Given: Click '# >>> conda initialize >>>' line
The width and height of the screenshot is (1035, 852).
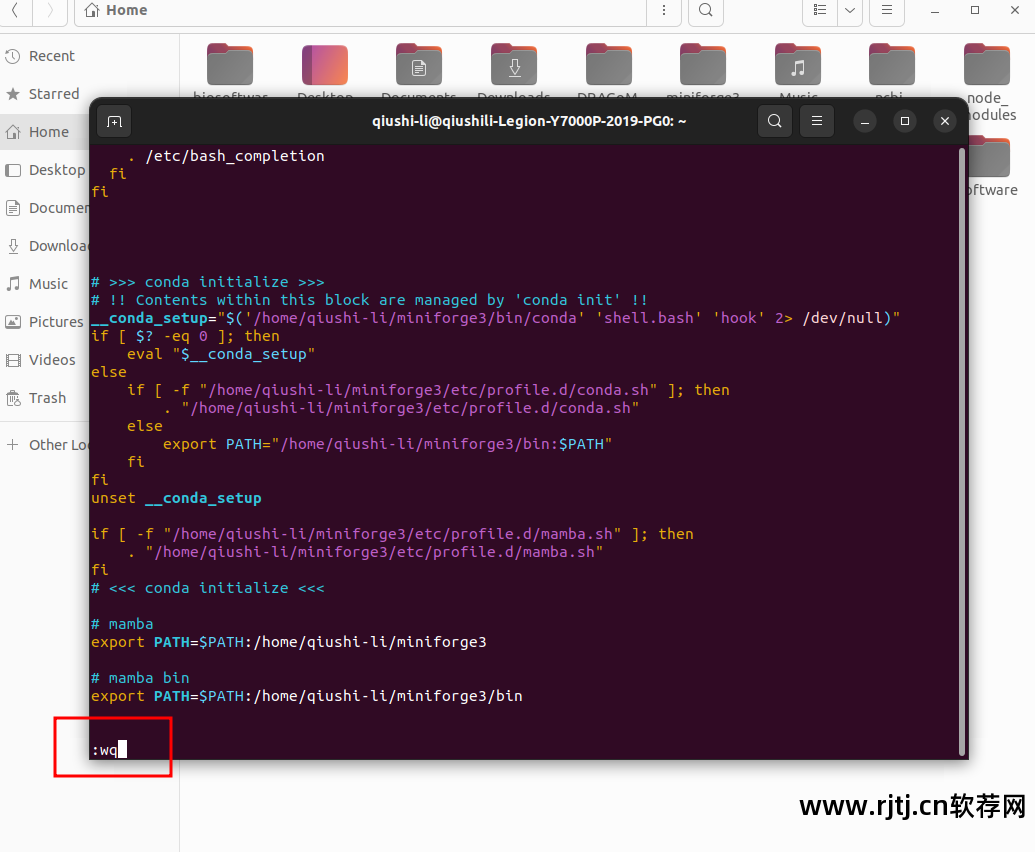Looking at the screenshot, I should (208, 282).
